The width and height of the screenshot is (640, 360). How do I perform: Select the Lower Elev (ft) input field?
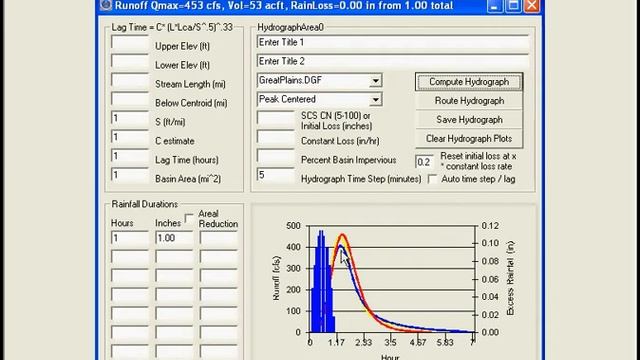[130, 61]
